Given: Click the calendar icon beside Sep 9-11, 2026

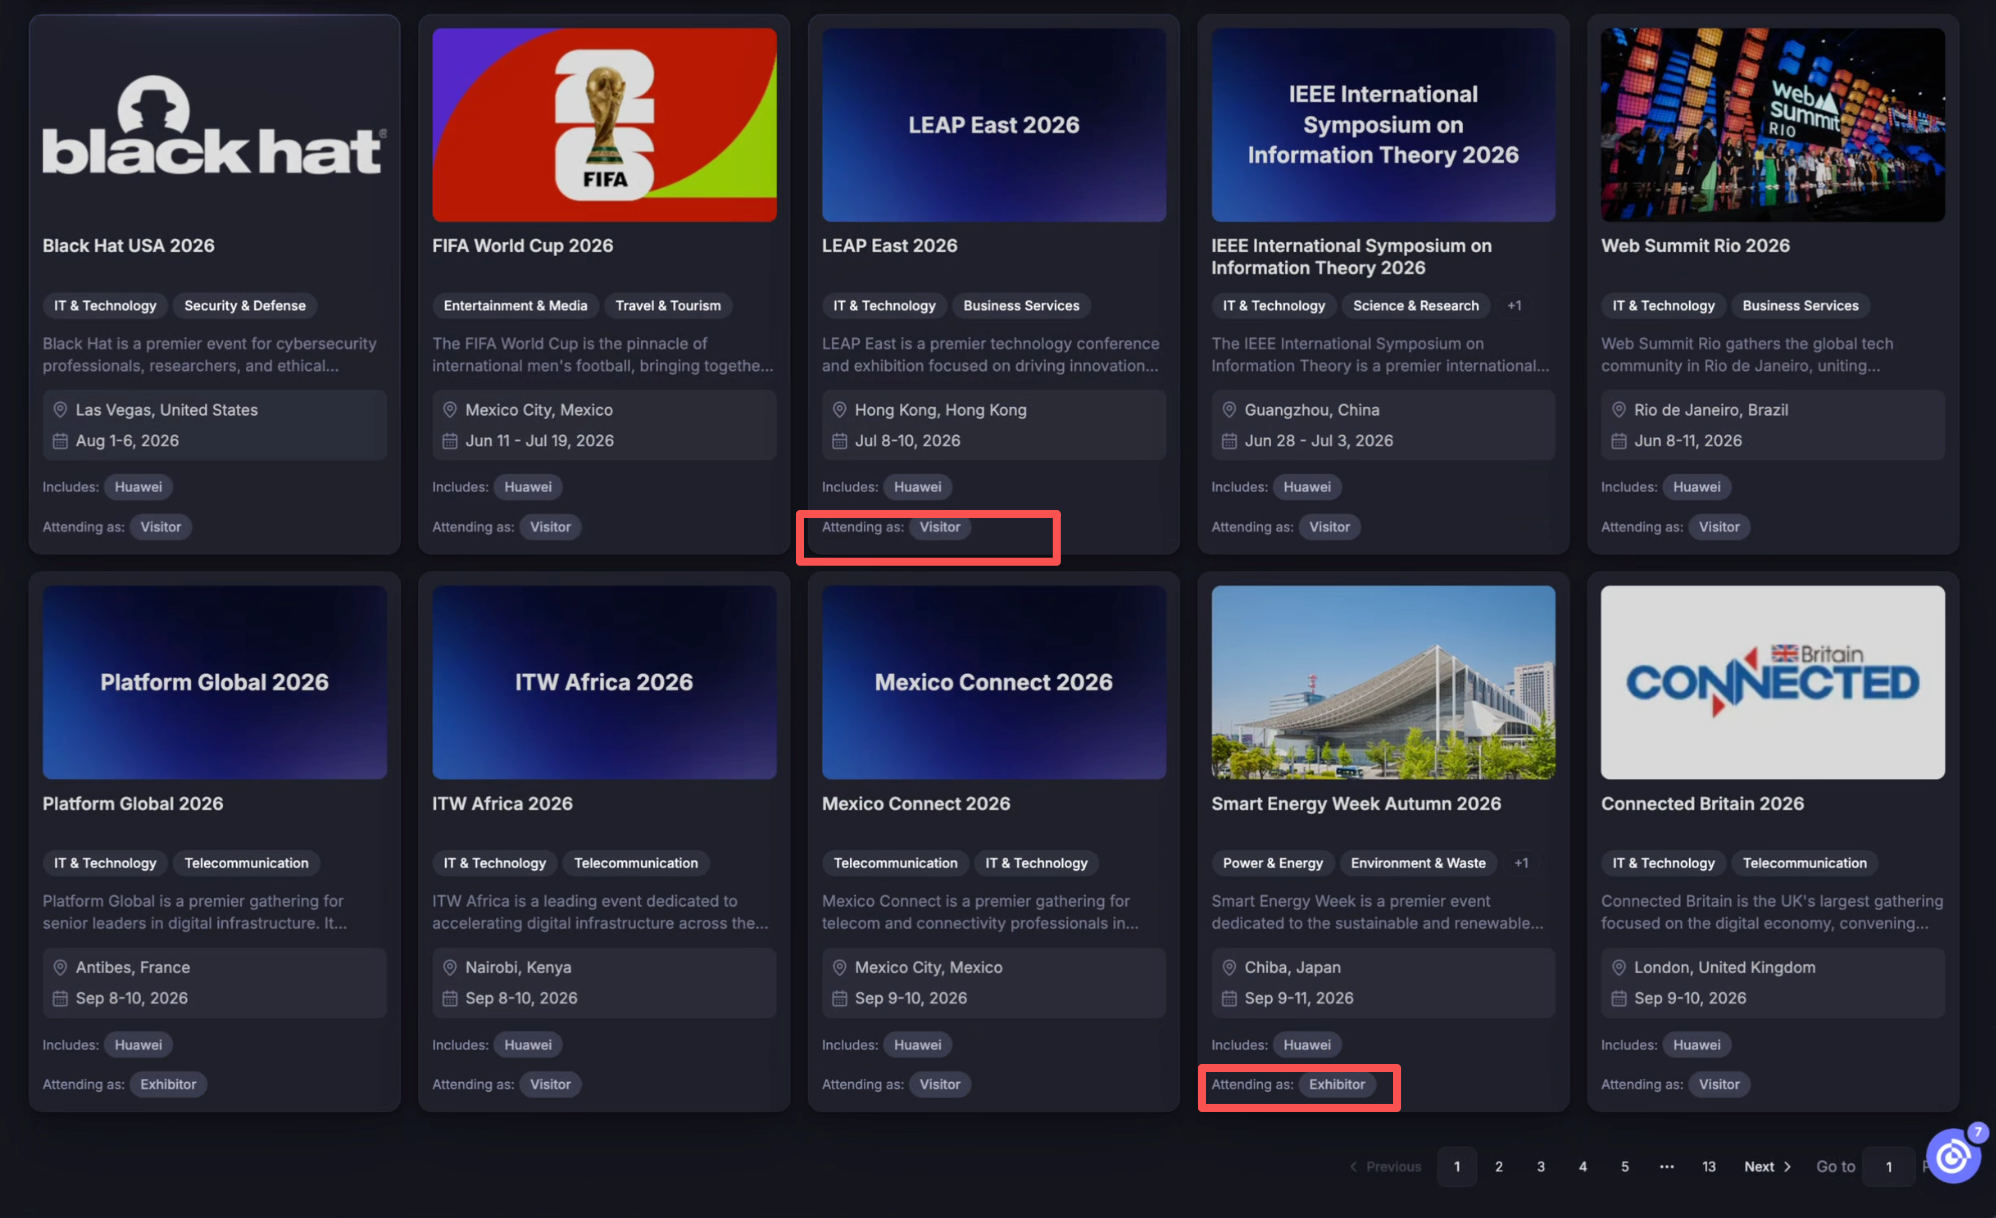Looking at the screenshot, I should coord(1229,998).
